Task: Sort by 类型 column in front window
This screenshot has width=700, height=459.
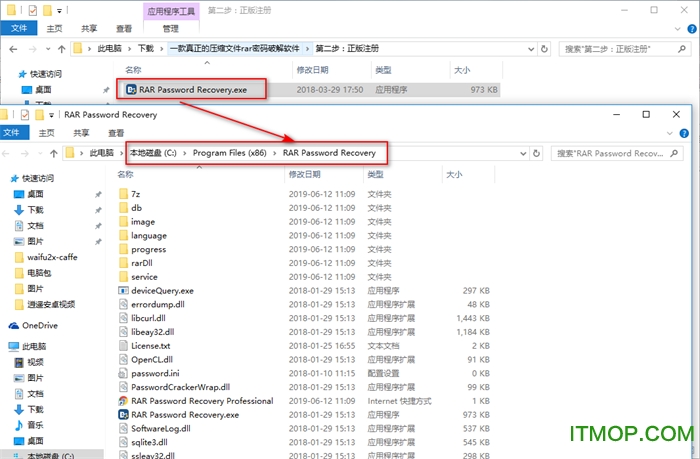Action: point(375,175)
